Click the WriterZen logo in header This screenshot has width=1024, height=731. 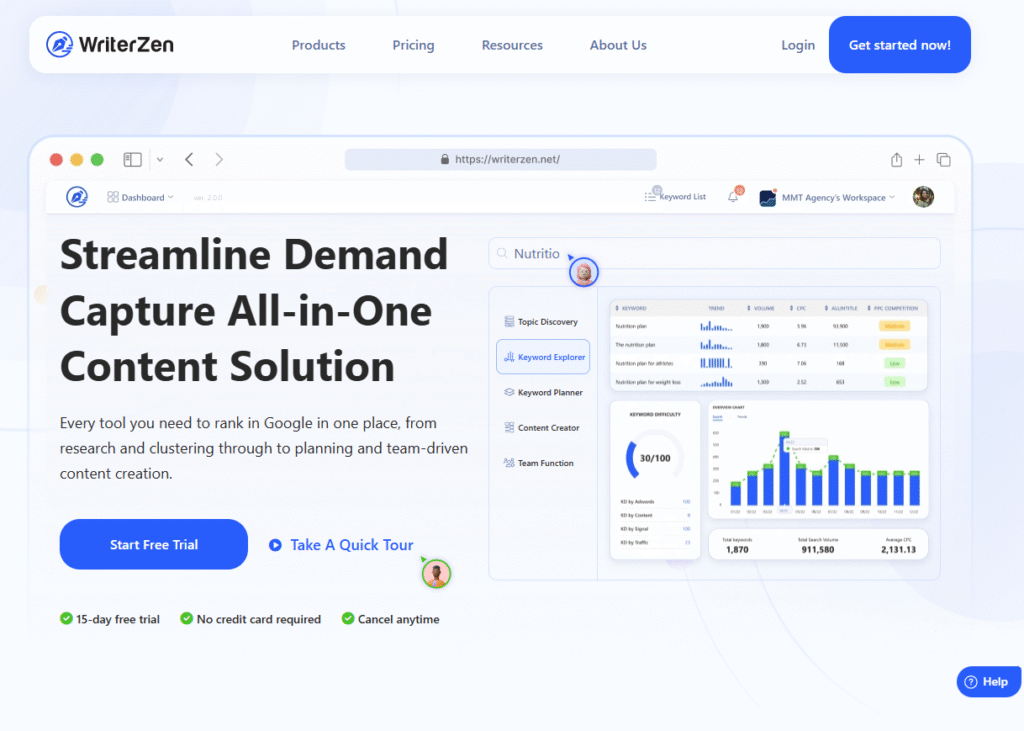click(x=110, y=45)
